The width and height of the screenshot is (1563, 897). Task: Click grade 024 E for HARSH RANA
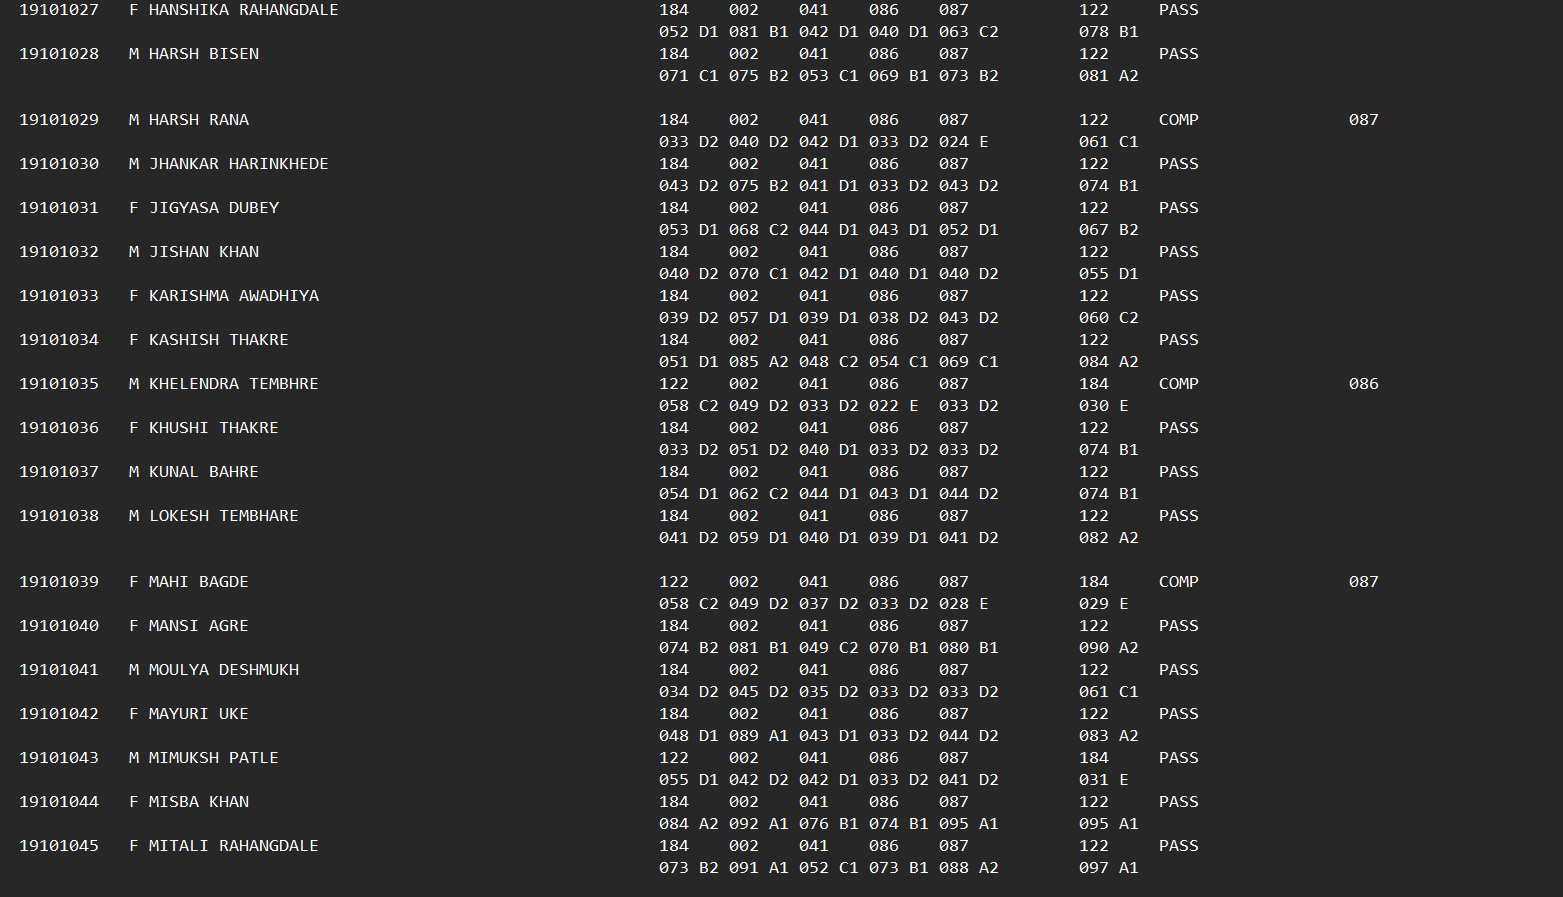coord(964,142)
